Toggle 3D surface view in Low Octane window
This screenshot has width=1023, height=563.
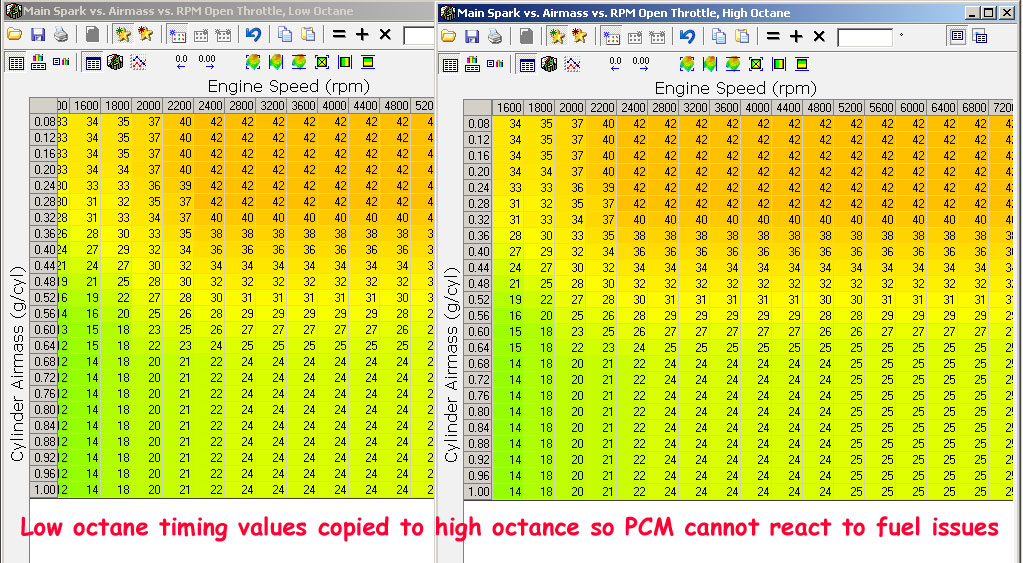point(114,63)
